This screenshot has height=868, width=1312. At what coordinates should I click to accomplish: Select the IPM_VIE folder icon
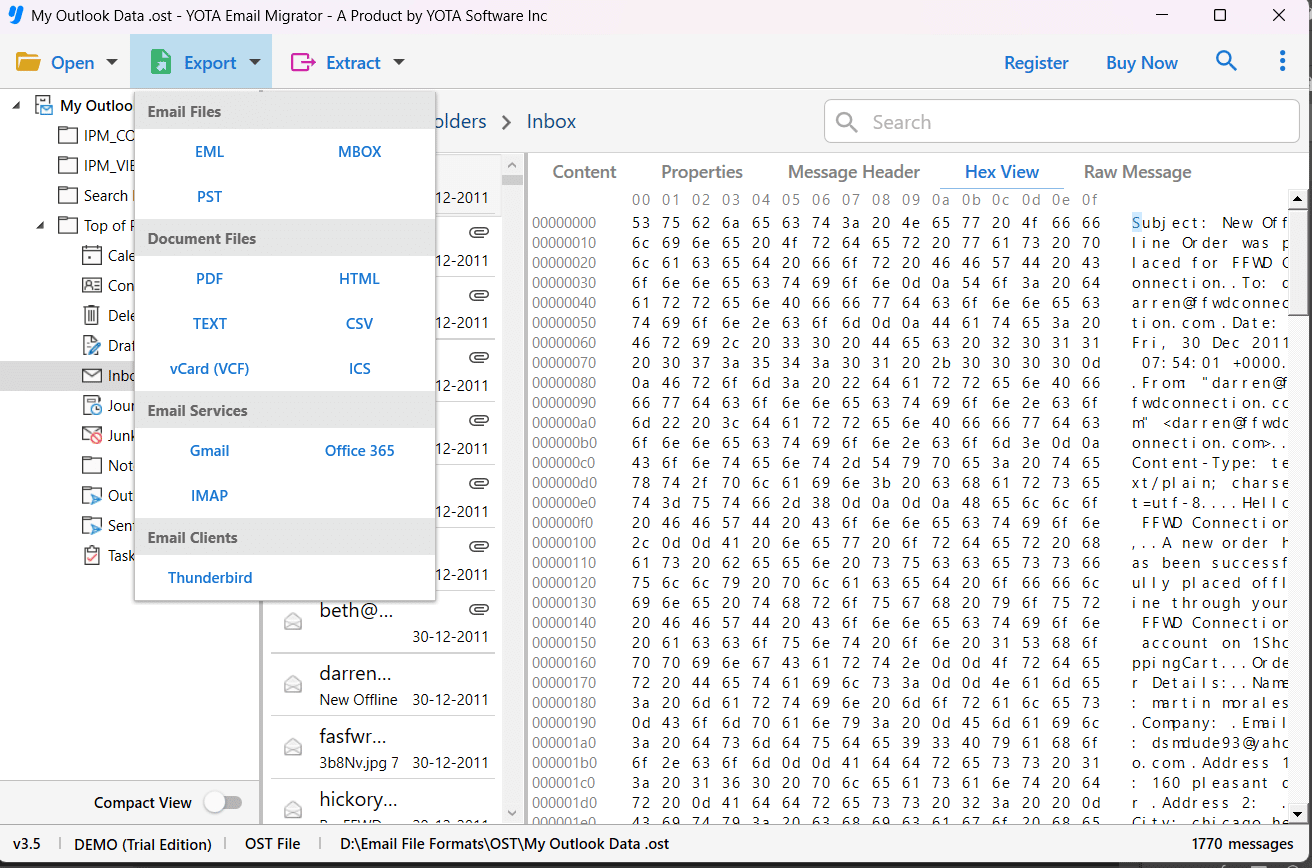[x=67, y=165]
